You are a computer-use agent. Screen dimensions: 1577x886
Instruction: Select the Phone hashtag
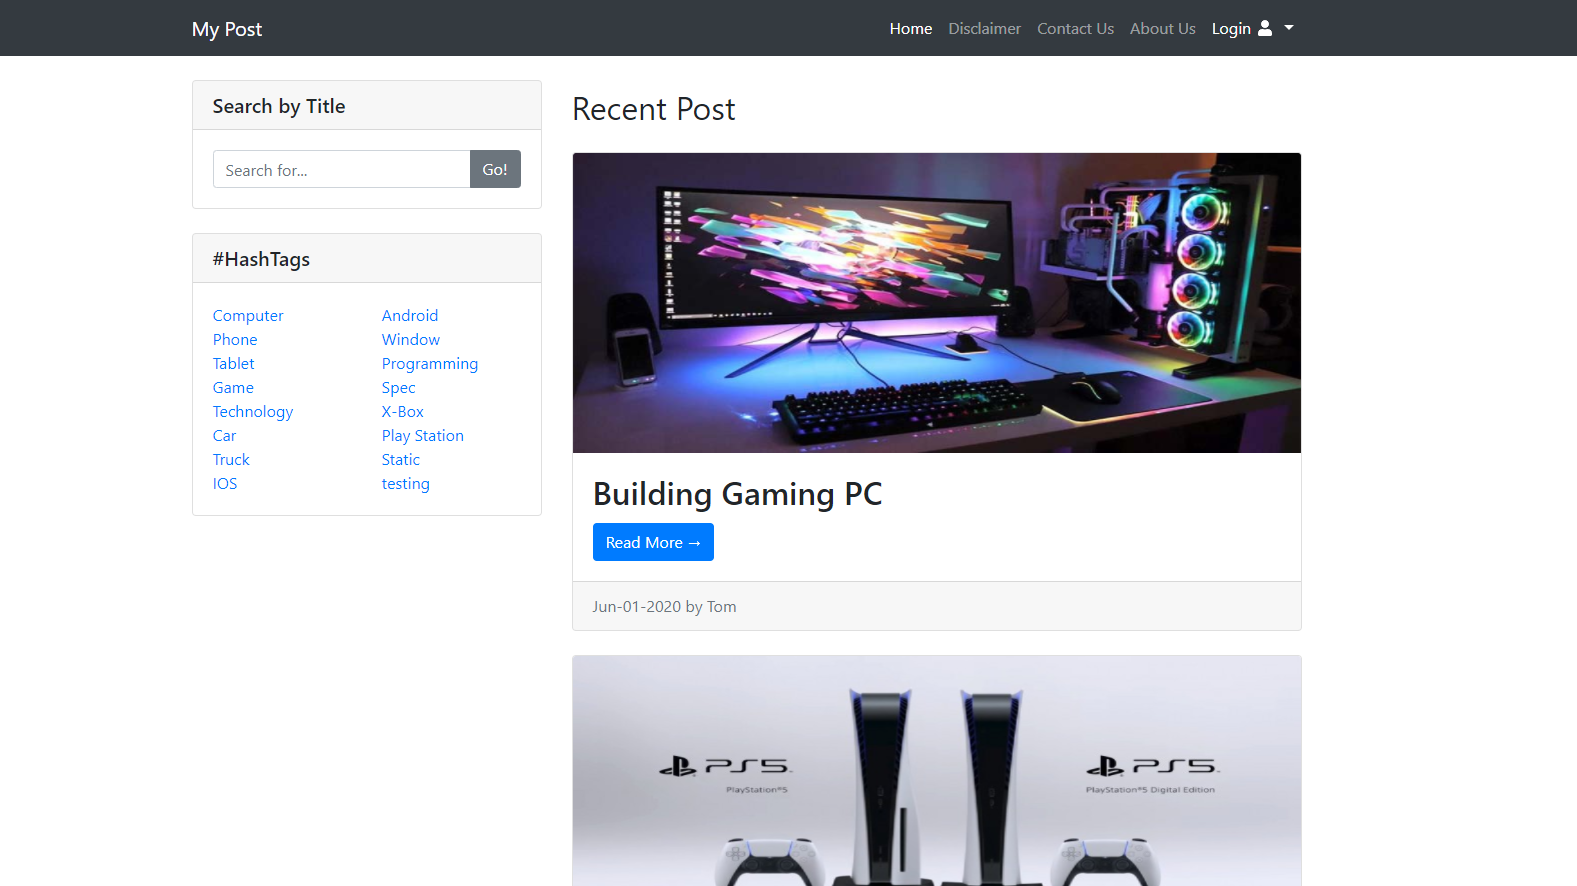click(x=235, y=340)
